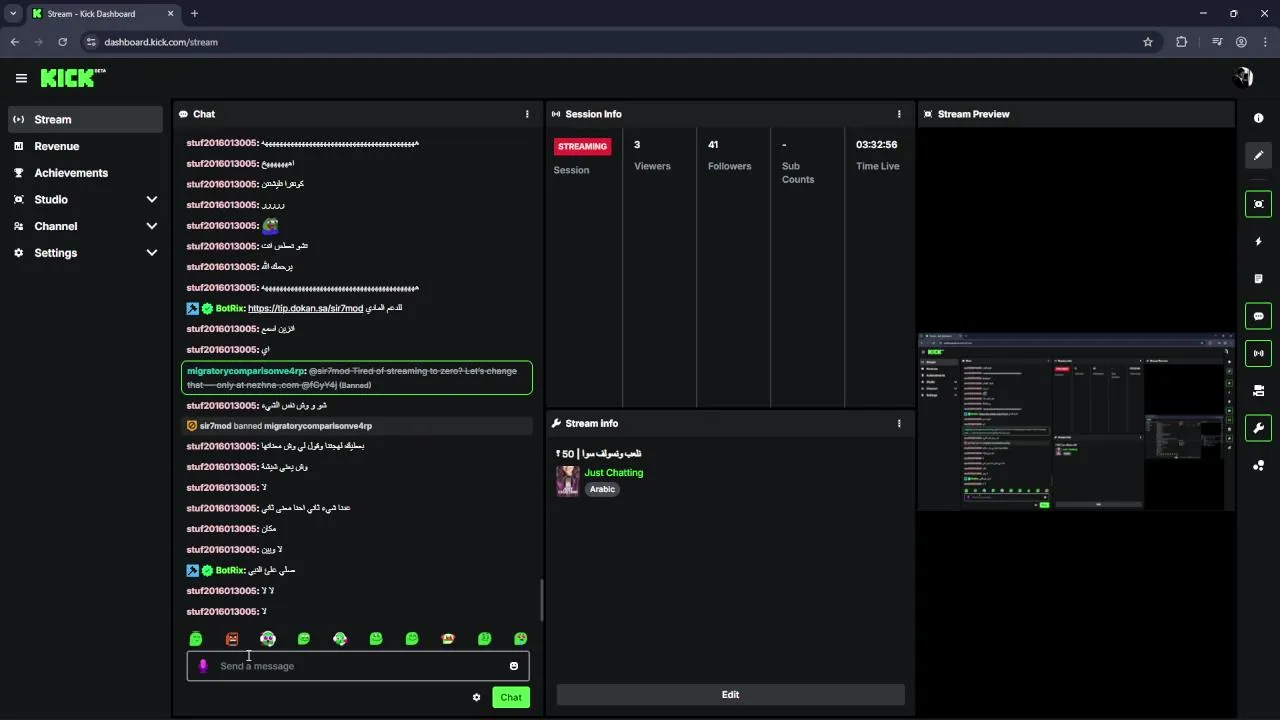
Task: Expand the Studio section chevron
Action: 152,199
